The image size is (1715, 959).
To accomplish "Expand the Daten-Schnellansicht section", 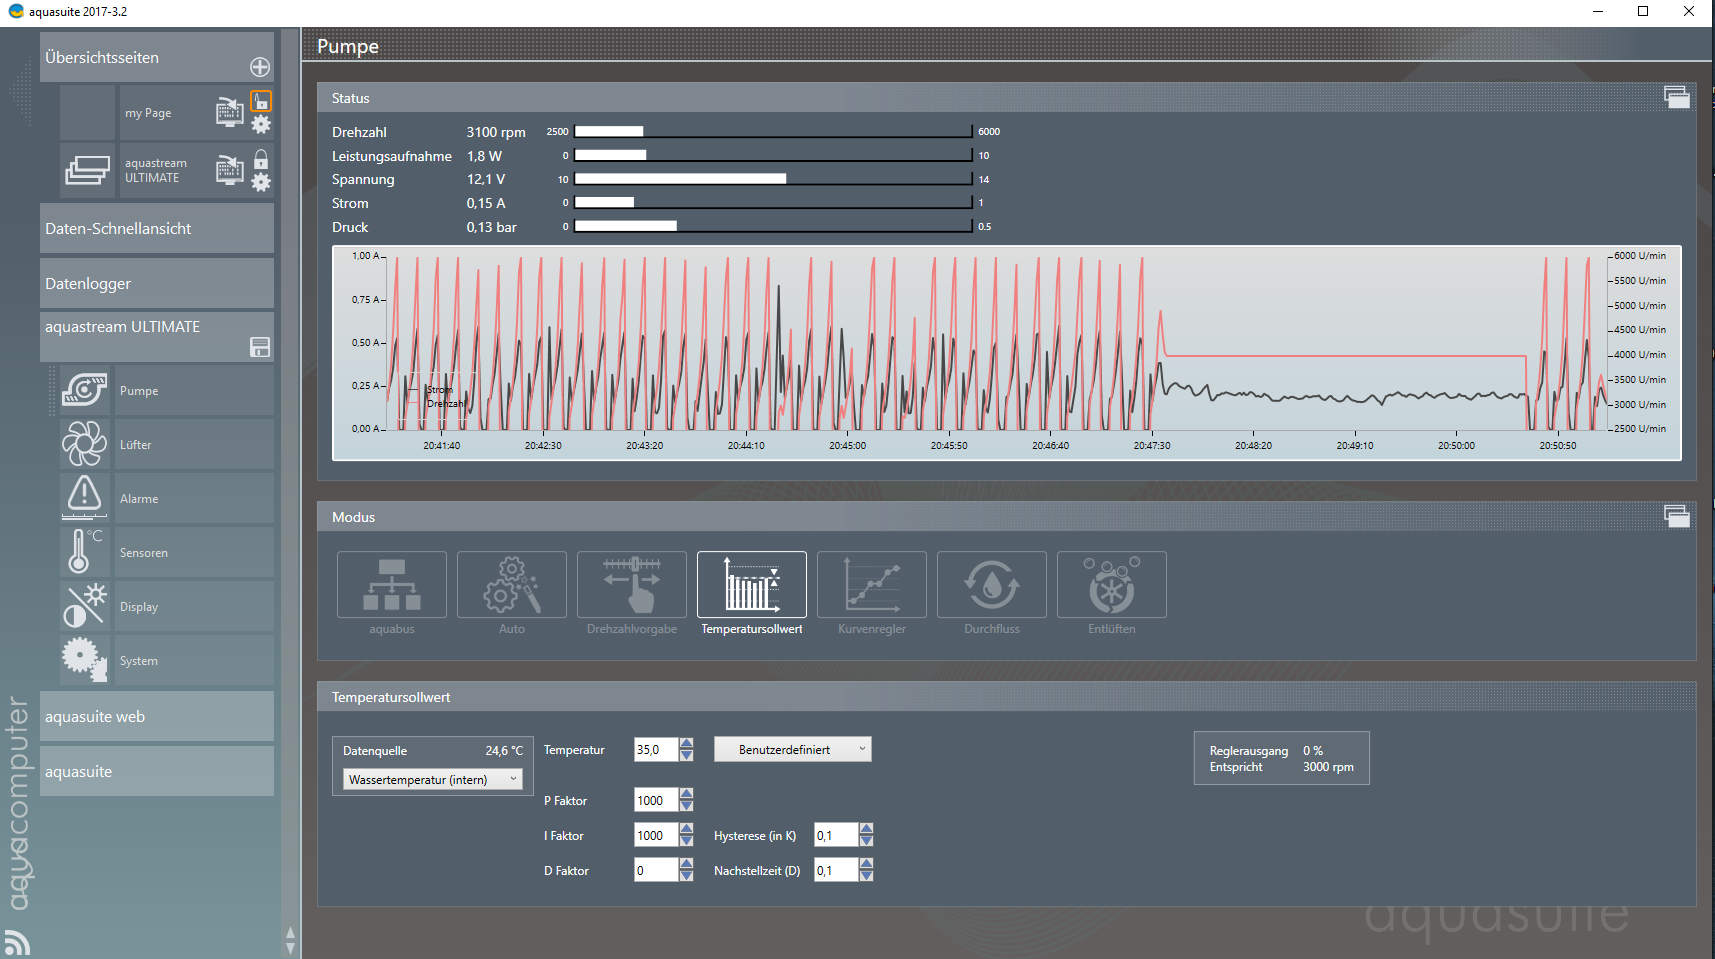I will pos(157,228).
